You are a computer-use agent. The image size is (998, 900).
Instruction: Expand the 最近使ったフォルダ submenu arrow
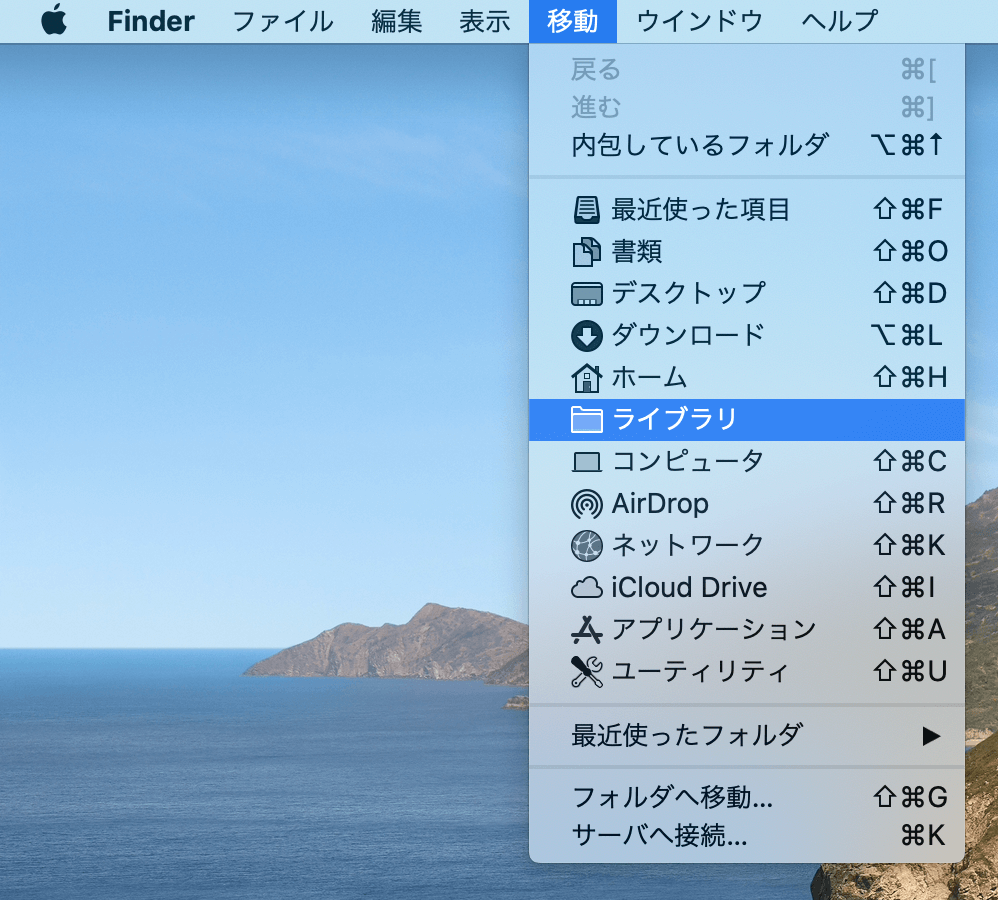[931, 736]
